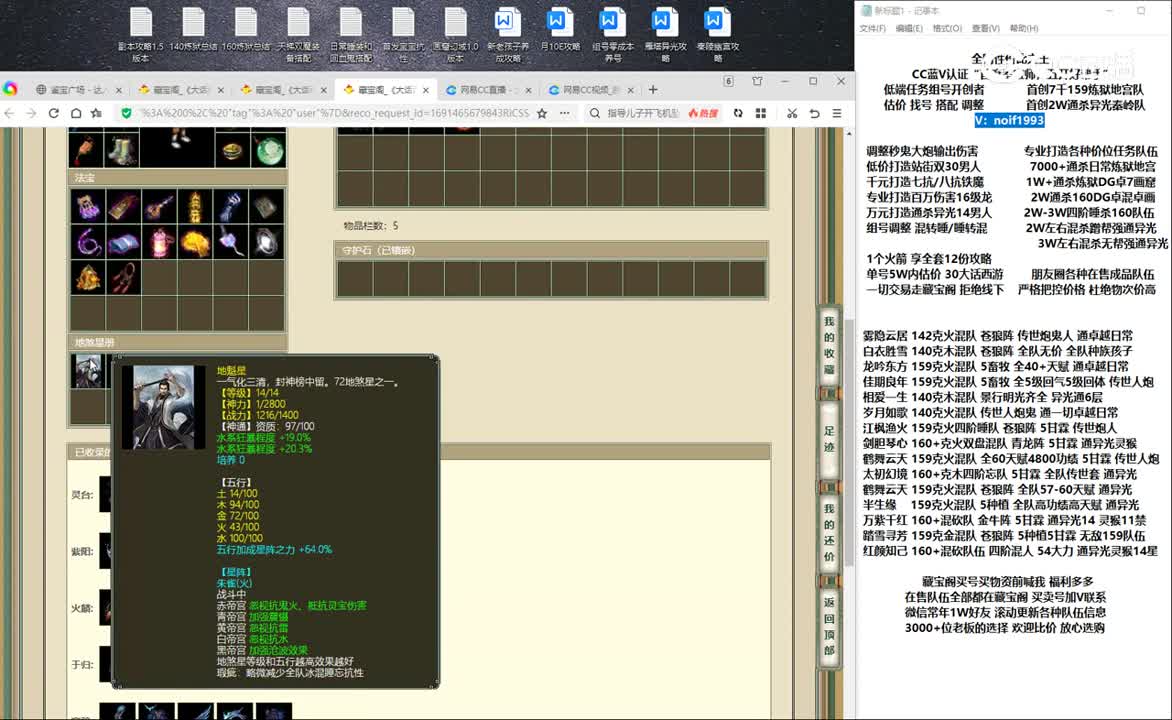
Task: Open the scissors screenshot tool in browser
Action: pyautogui.click(x=792, y=113)
